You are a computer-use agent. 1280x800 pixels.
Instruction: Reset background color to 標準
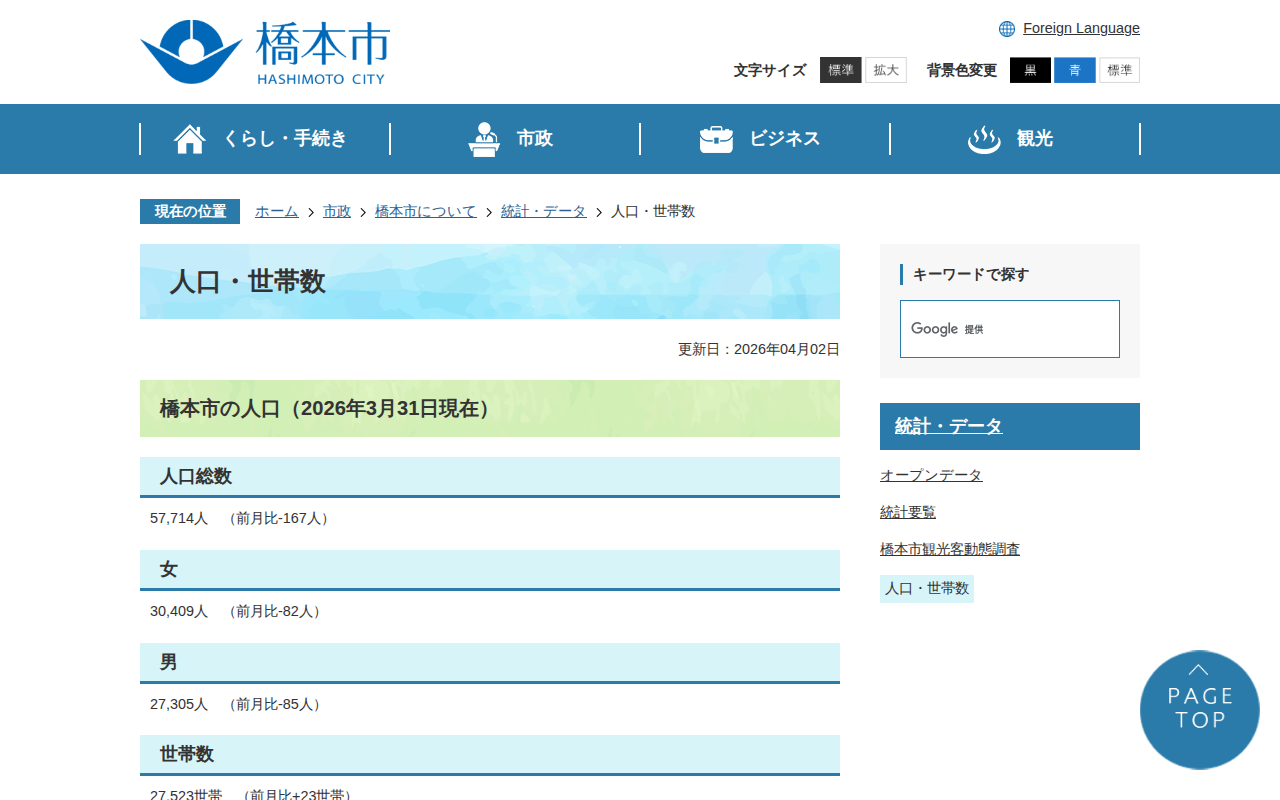[1119, 70]
